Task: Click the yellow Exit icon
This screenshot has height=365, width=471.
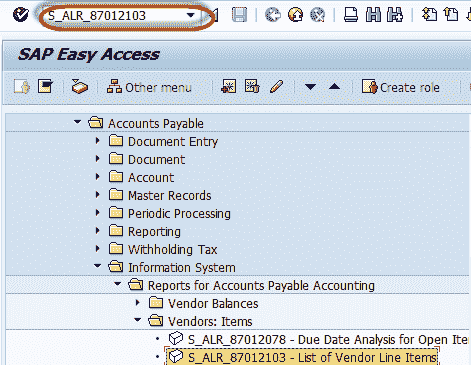Action: (295, 15)
